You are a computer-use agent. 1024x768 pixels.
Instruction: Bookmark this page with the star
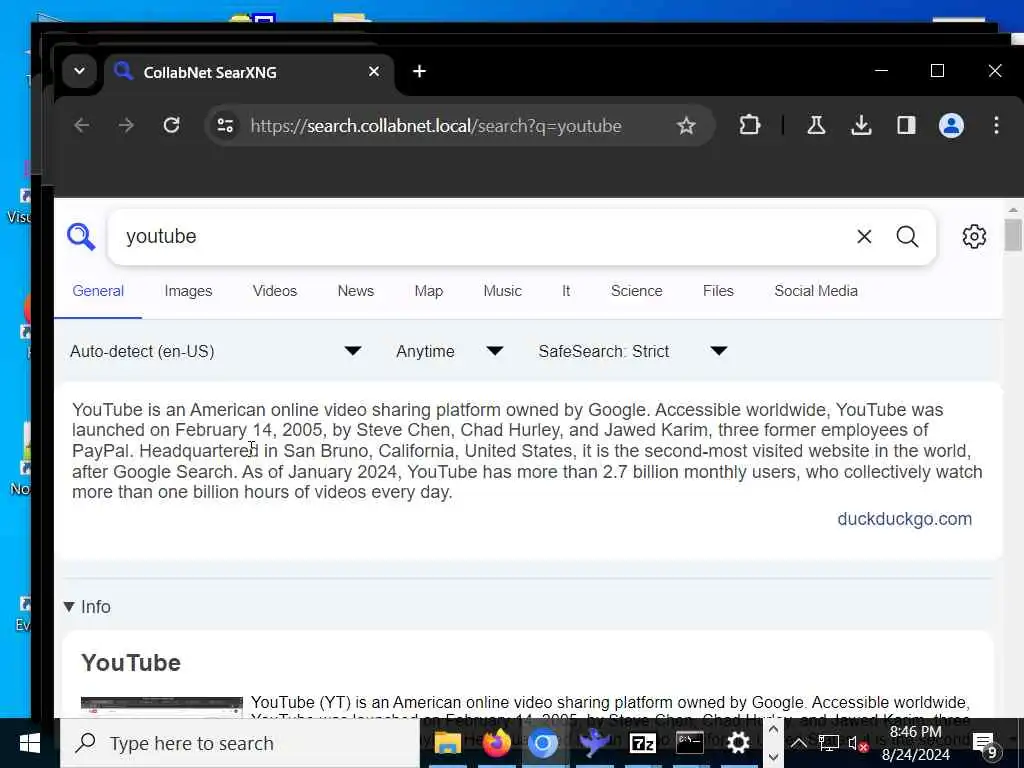click(686, 125)
